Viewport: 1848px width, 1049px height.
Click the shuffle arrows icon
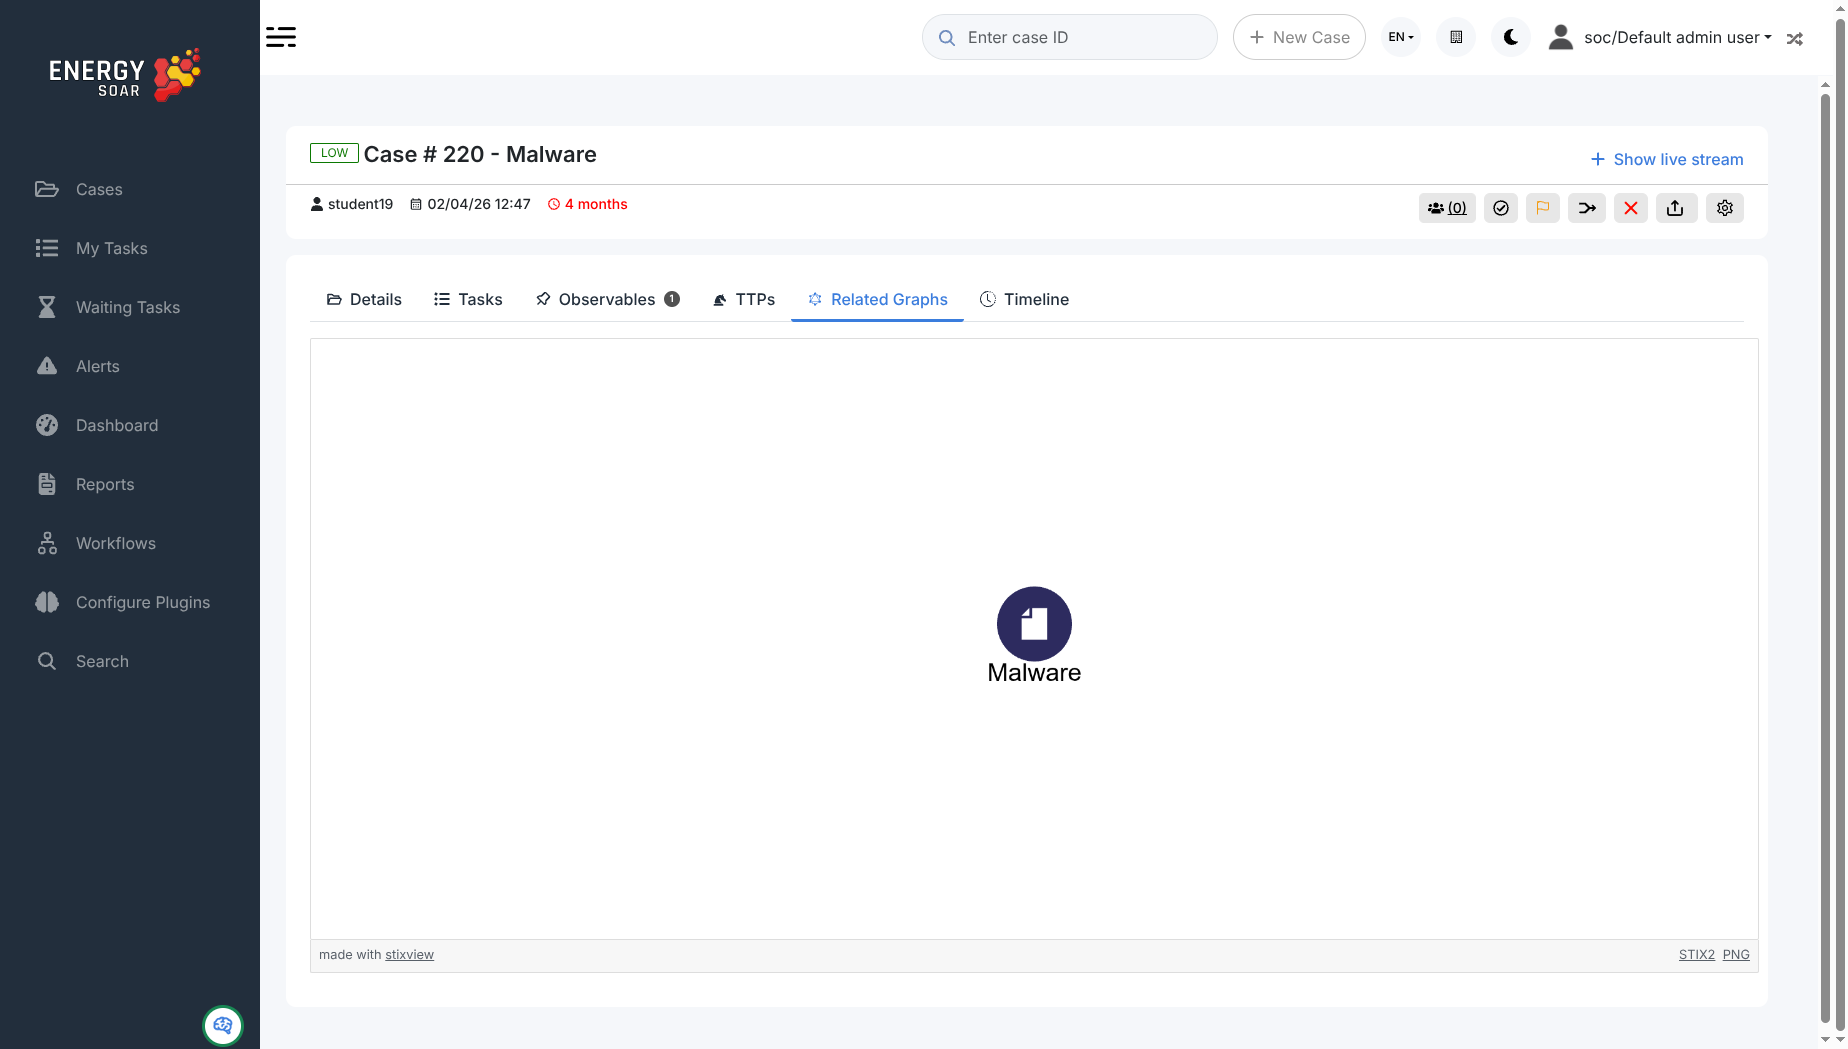(x=1795, y=38)
